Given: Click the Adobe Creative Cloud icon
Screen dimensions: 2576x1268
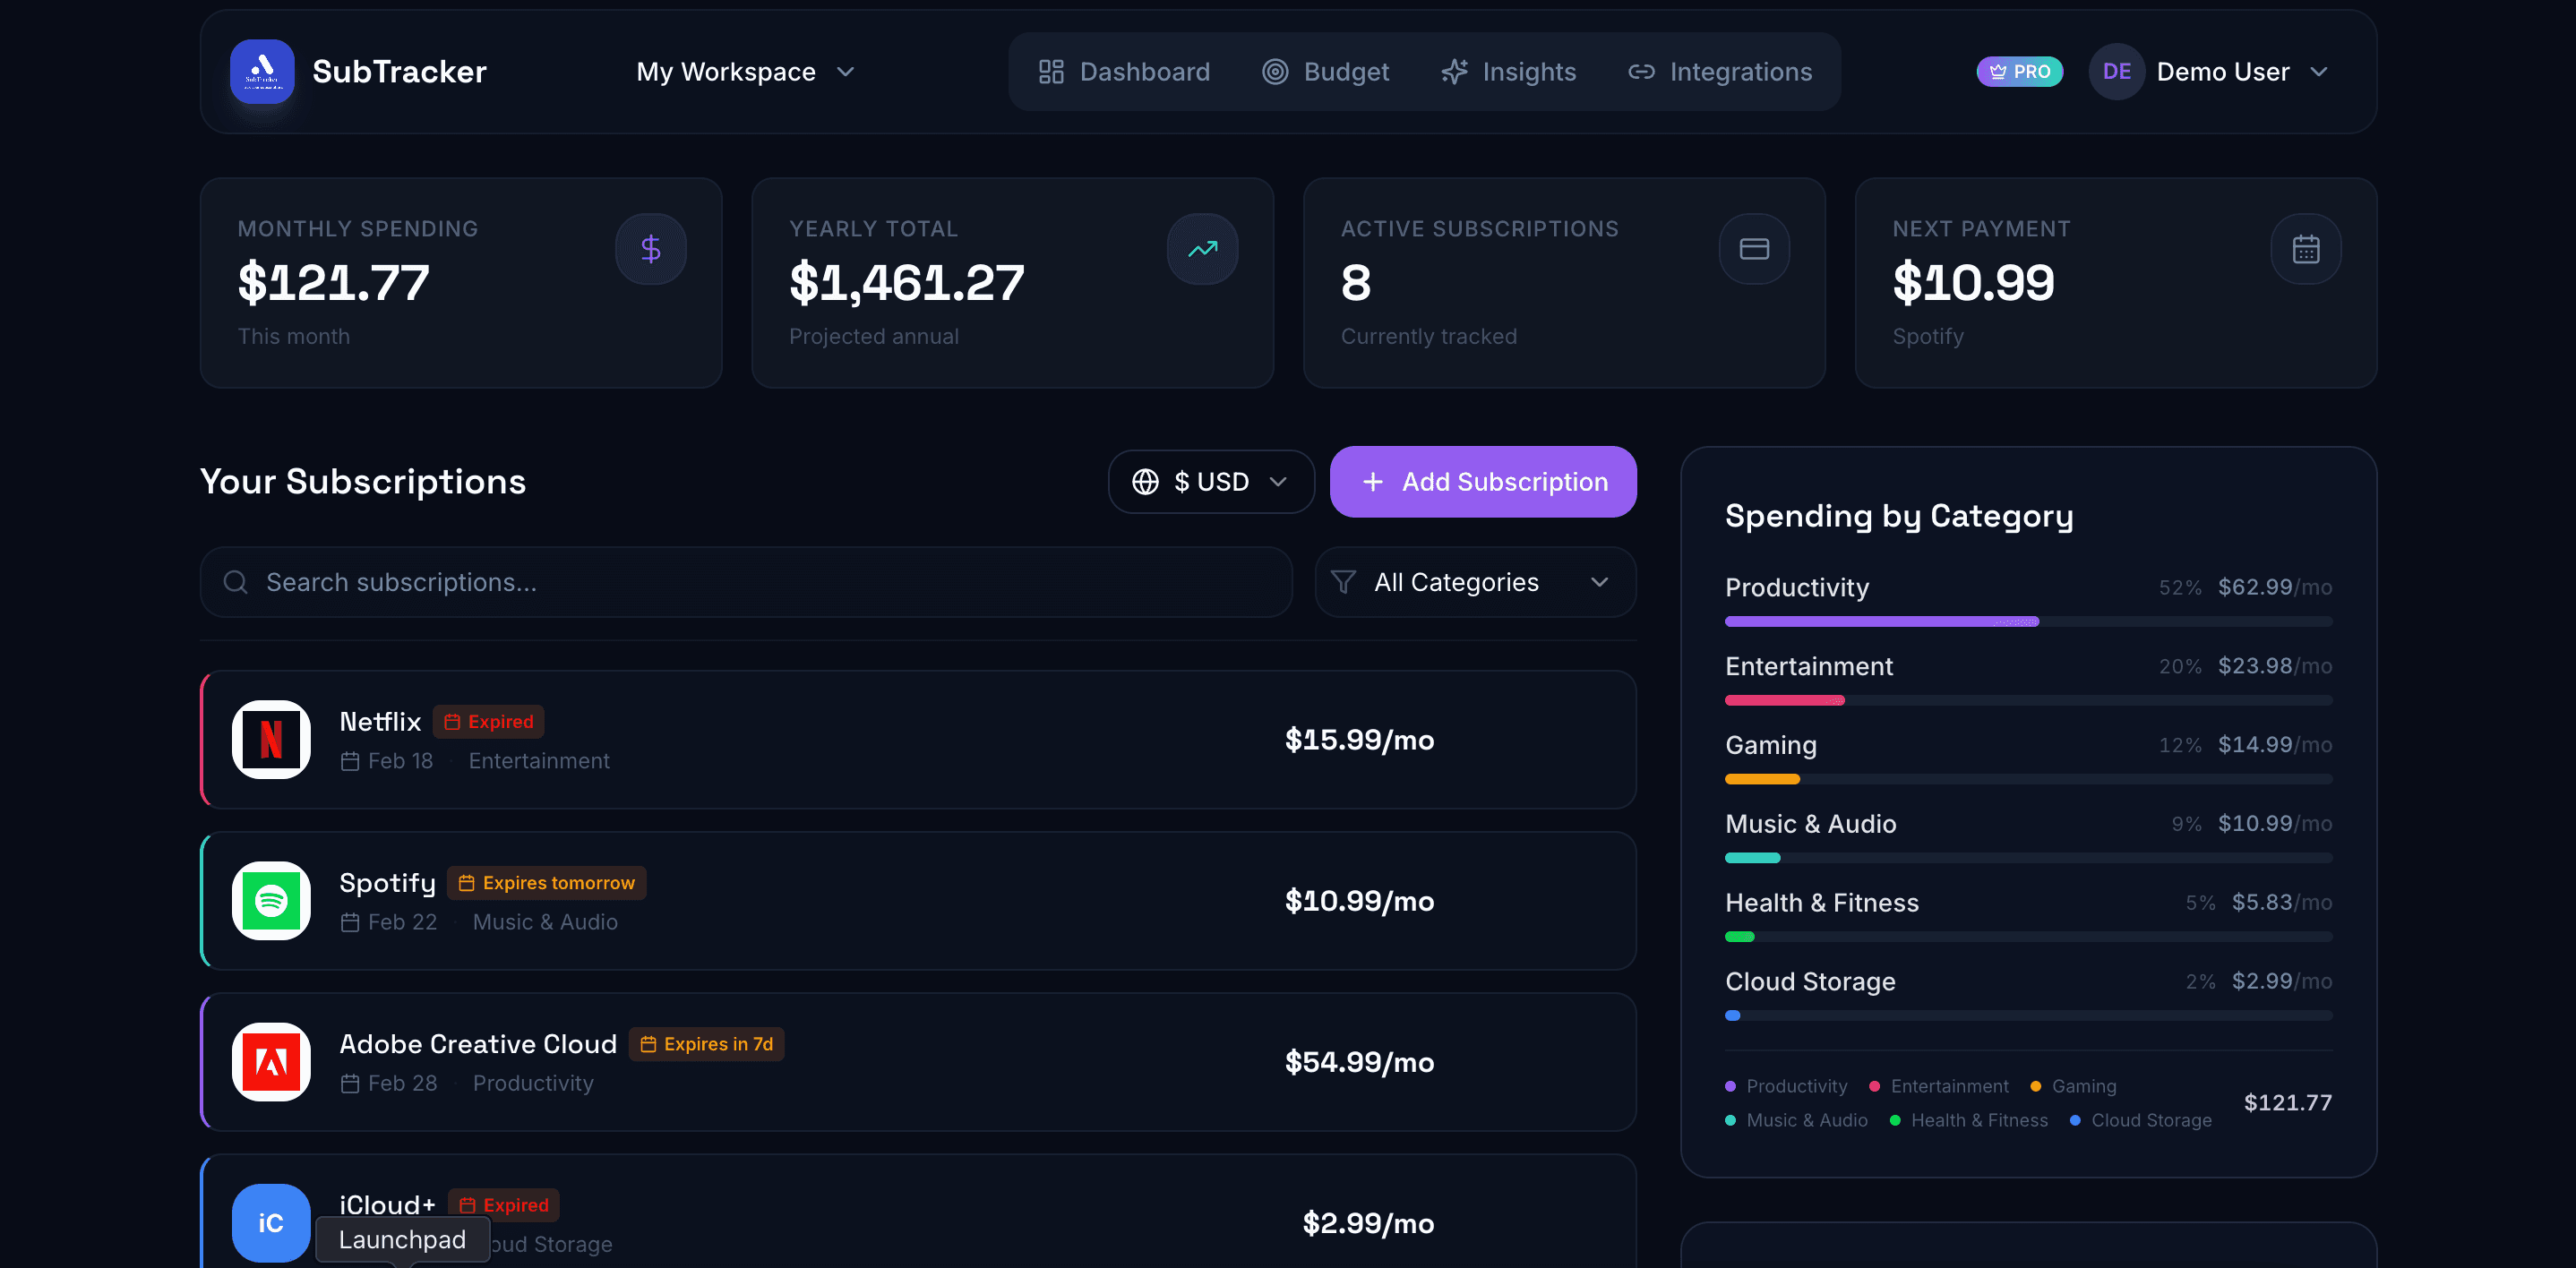Looking at the screenshot, I should point(270,1062).
